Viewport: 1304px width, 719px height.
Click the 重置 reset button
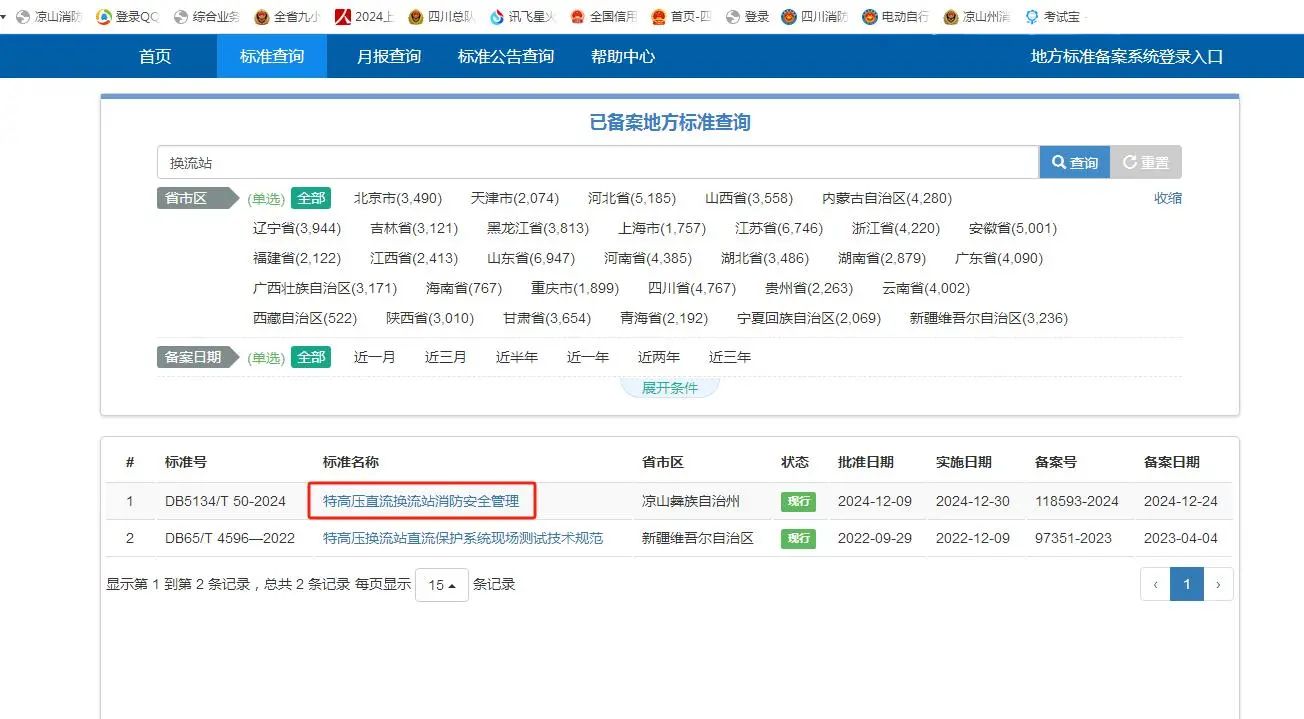(x=1146, y=163)
